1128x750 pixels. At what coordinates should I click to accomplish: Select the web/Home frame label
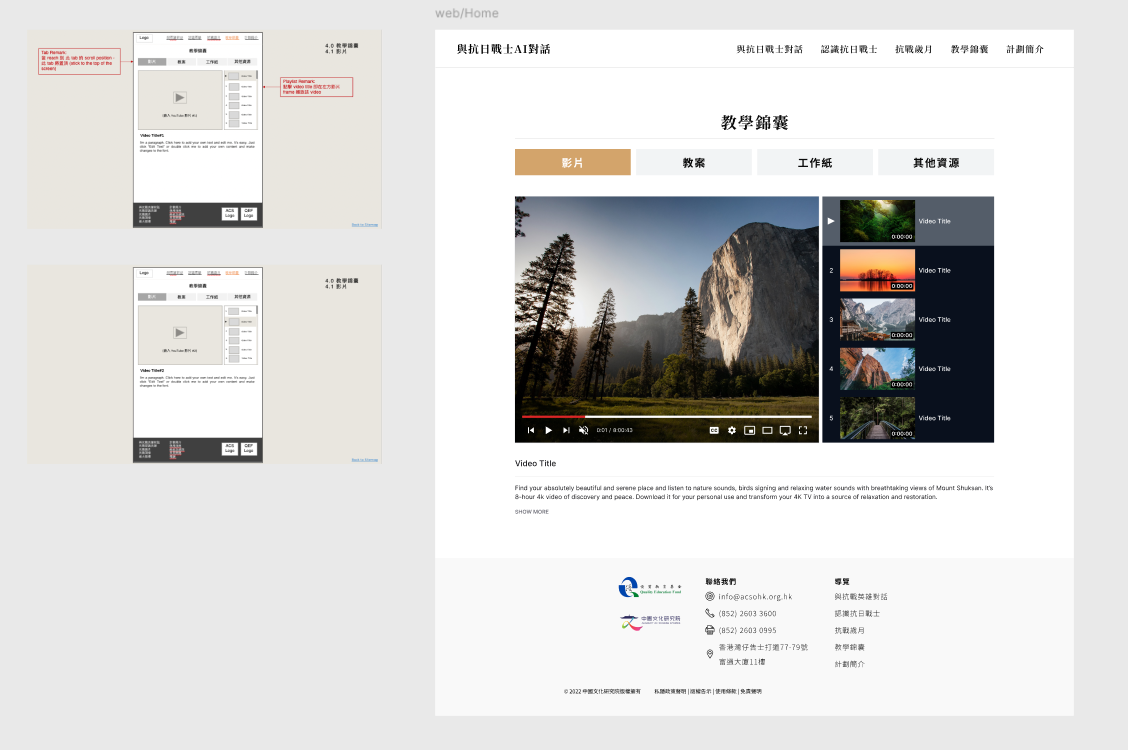tap(466, 13)
